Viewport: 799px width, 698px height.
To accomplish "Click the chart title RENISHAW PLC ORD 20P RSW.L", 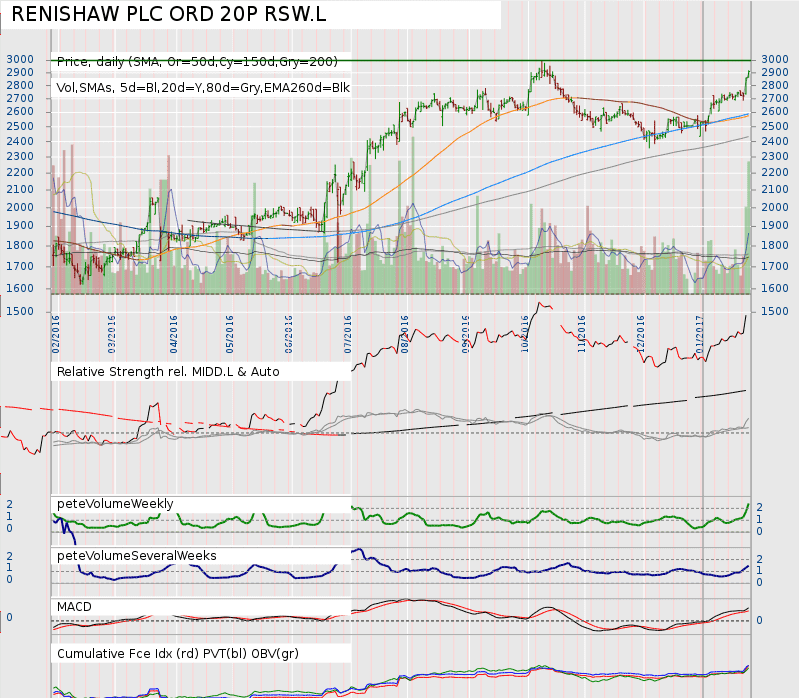I will pyautogui.click(x=169, y=14).
